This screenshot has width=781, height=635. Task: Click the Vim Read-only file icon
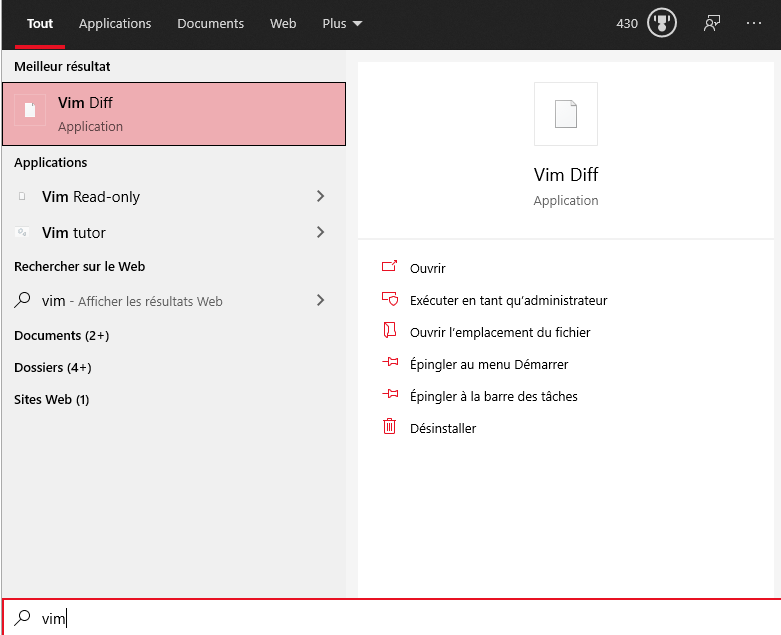22,196
